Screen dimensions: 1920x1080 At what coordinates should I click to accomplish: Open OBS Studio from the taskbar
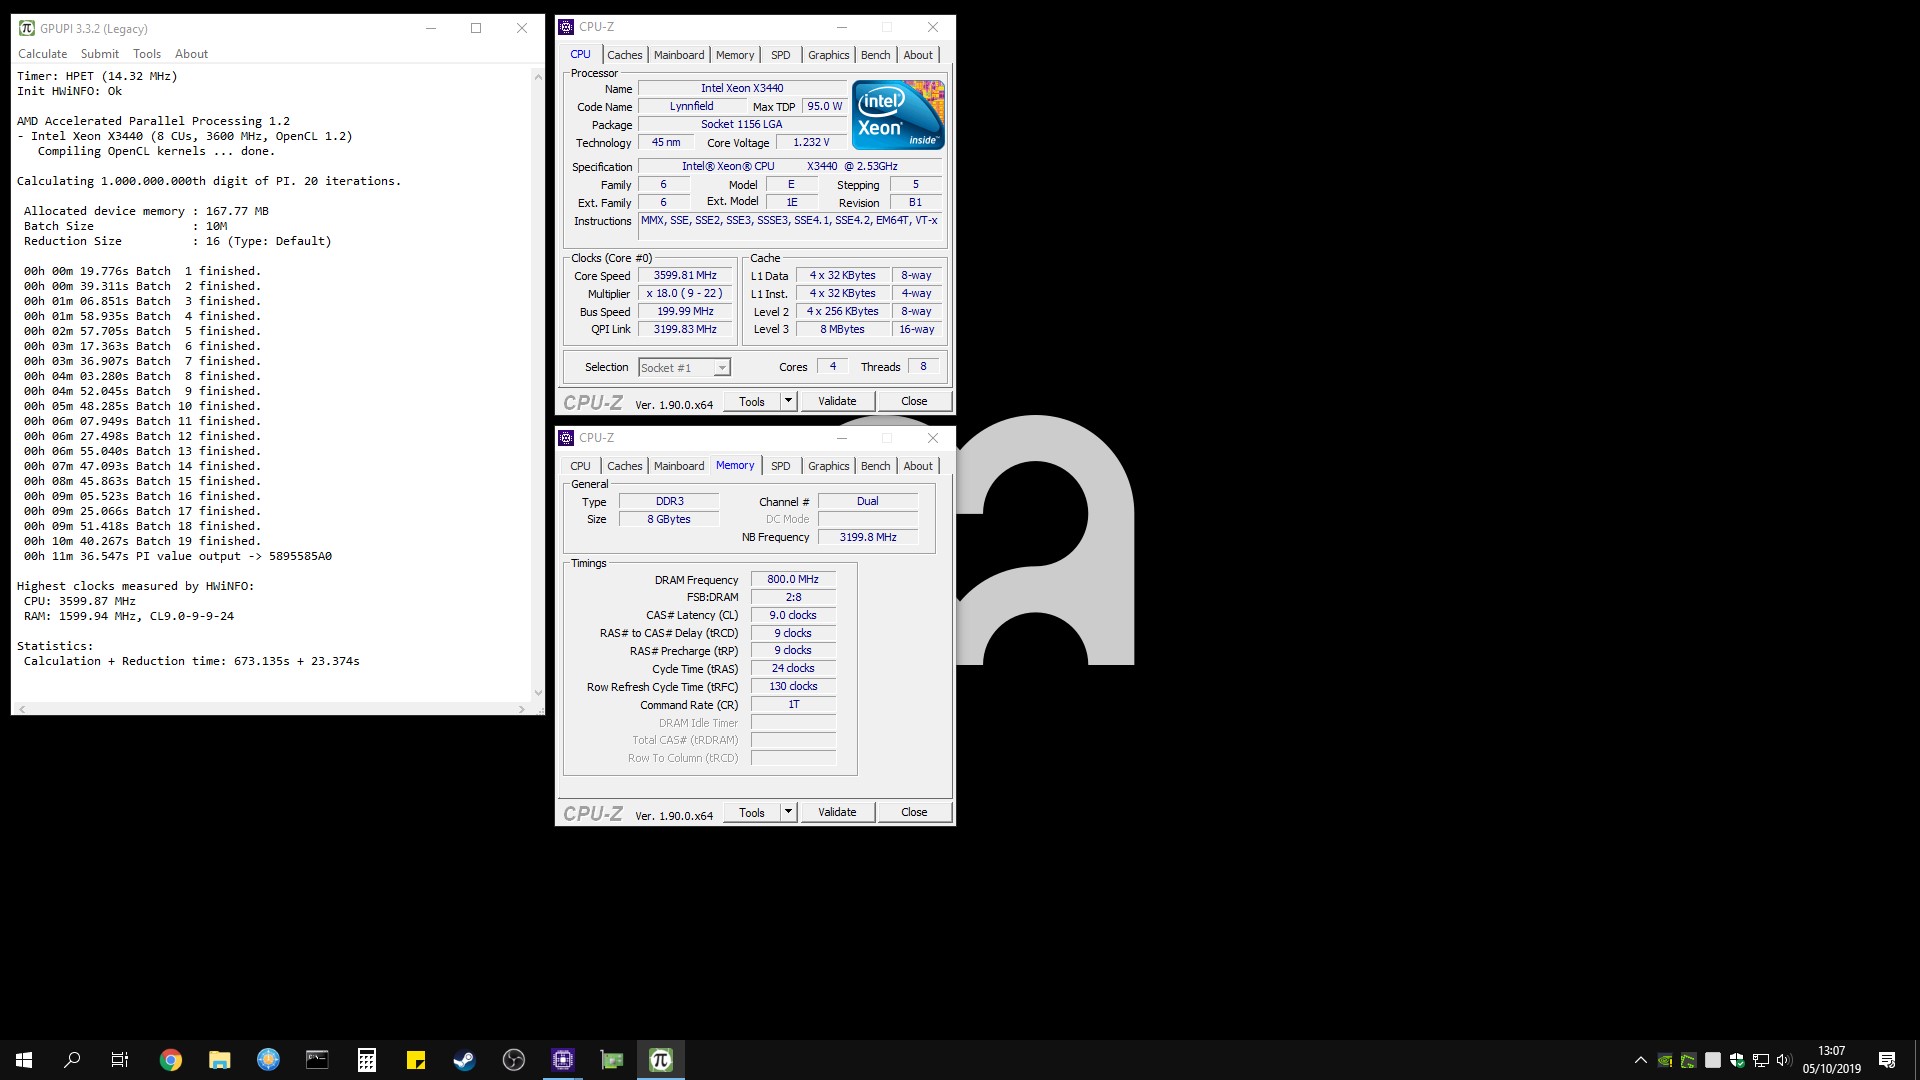(x=513, y=1060)
